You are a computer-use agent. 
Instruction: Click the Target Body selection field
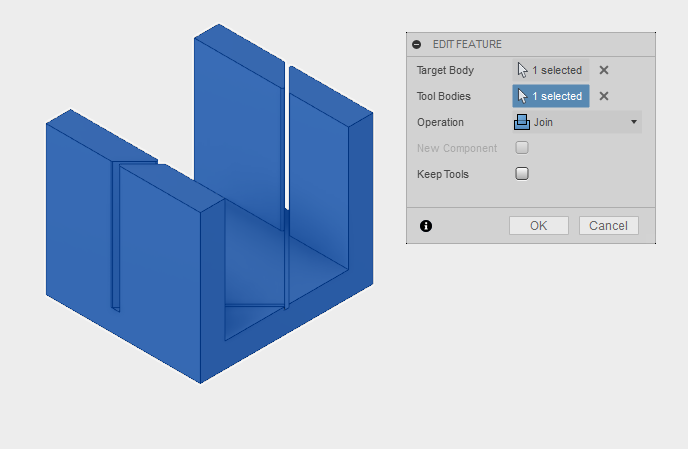tap(551, 70)
